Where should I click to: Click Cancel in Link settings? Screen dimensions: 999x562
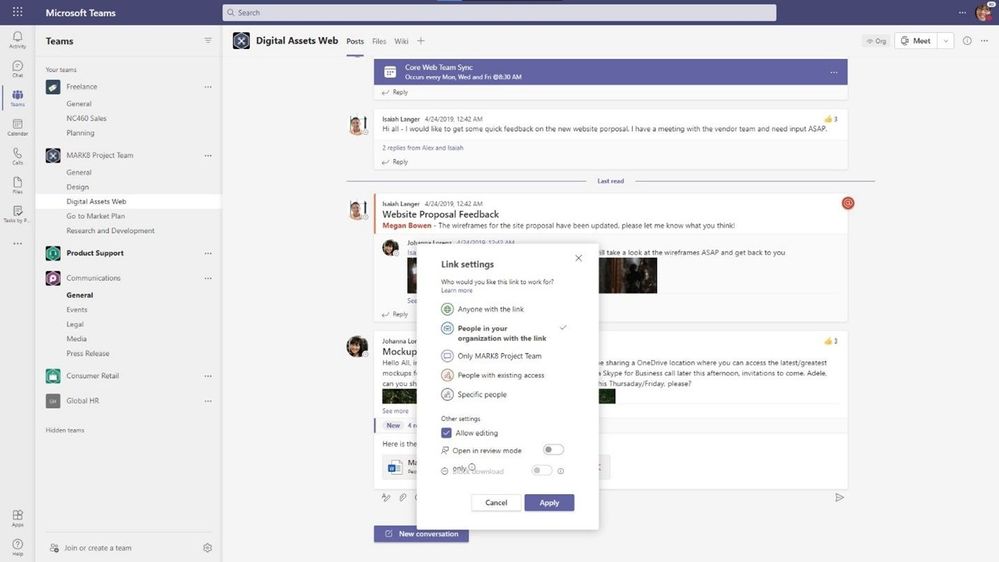(x=496, y=503)
